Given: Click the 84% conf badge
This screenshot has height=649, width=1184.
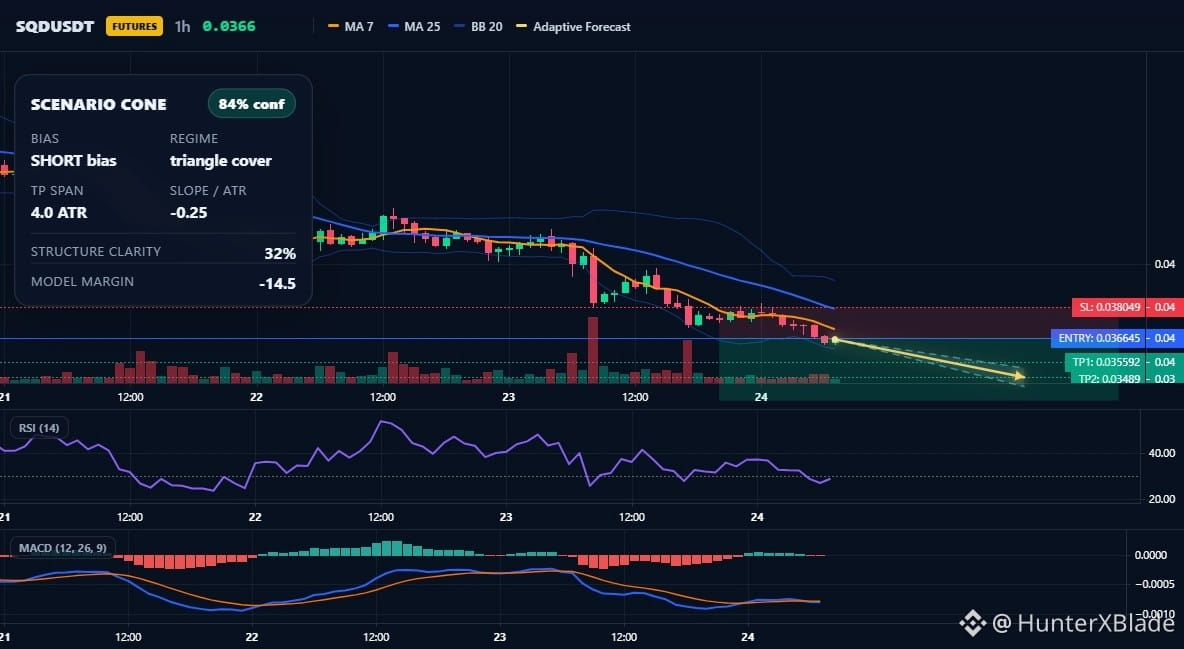Looking at the screenshot, I should (251, 104).
